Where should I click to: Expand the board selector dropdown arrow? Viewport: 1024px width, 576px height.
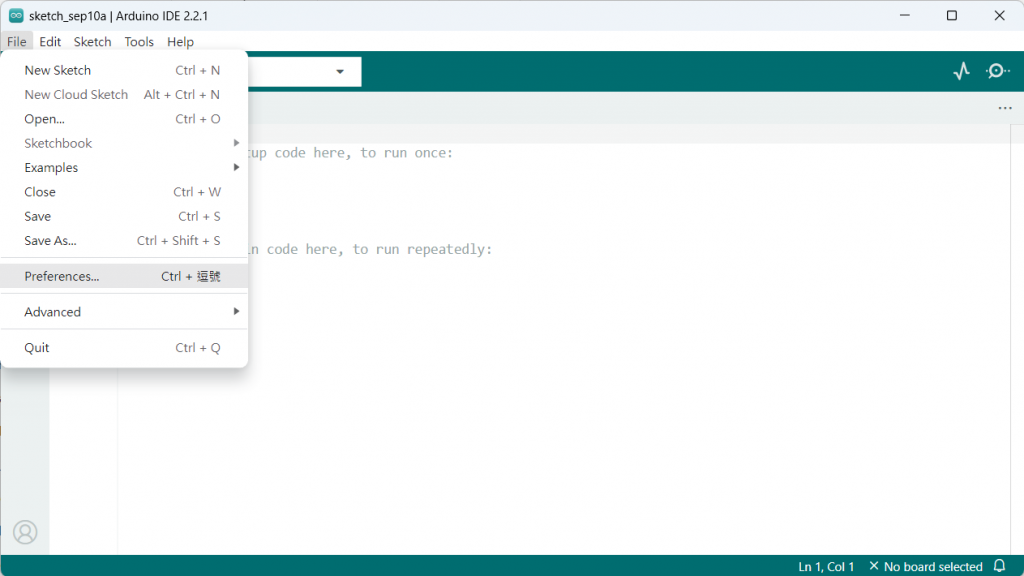[x=340, y=71]
